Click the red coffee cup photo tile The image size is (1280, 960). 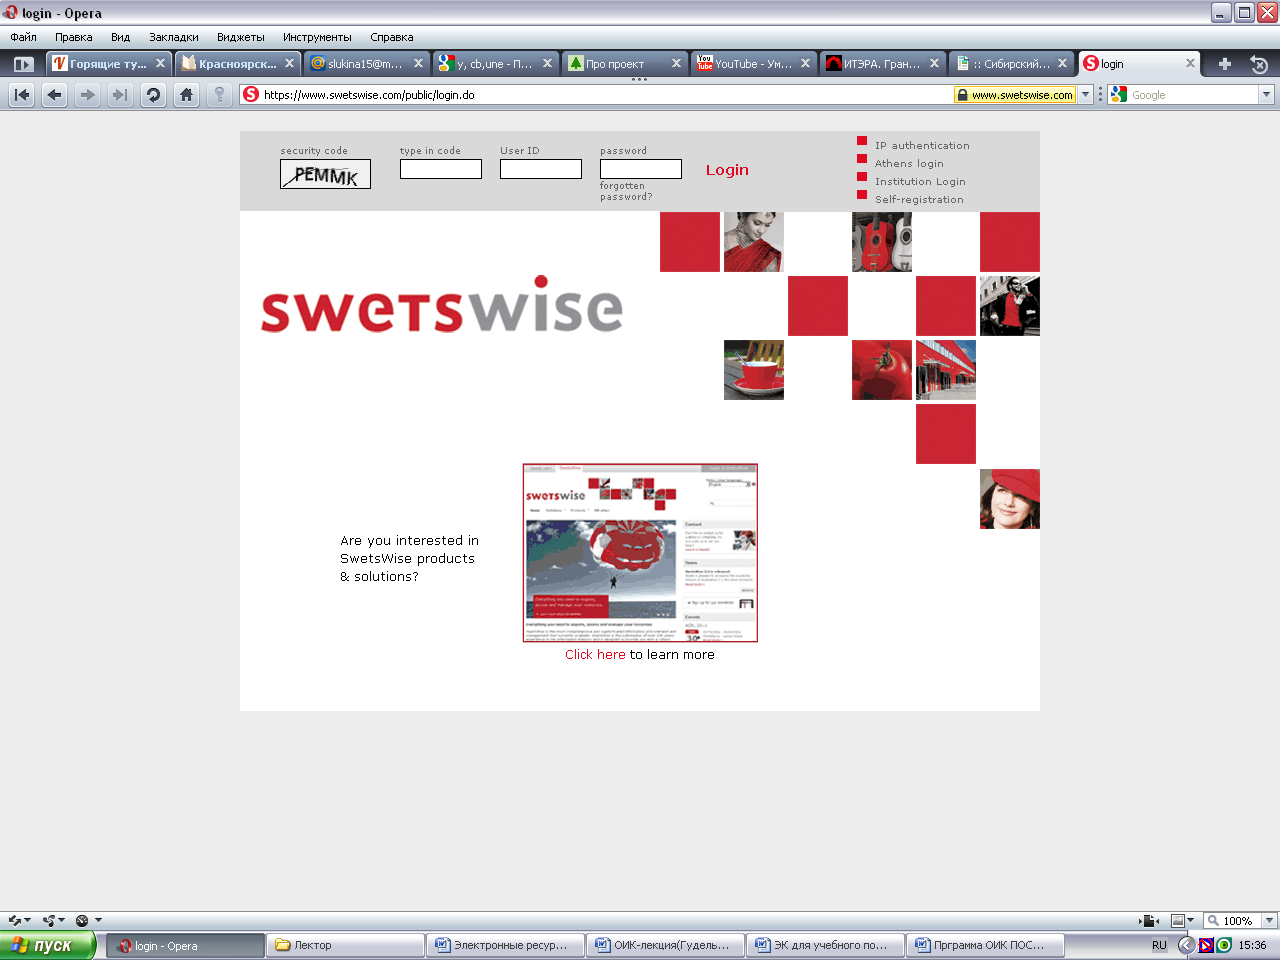pos(754,370)
